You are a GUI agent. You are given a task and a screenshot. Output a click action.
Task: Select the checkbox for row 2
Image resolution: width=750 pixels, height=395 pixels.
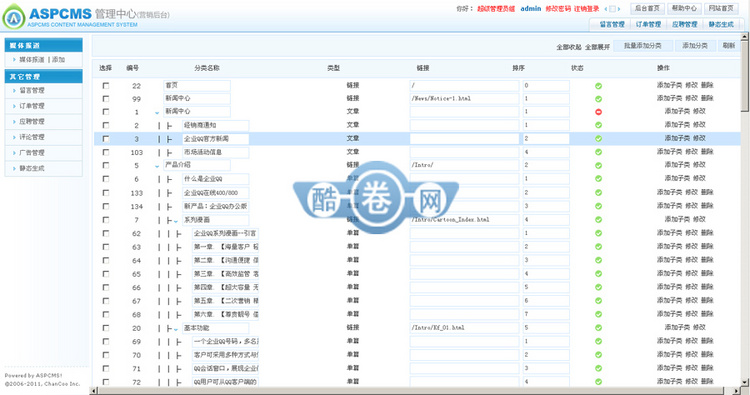[x=106, y=125]
